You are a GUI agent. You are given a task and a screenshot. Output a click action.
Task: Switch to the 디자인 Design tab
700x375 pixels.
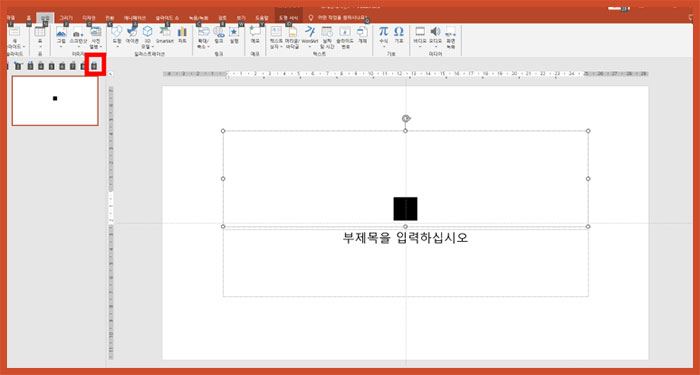click(89, 18)
